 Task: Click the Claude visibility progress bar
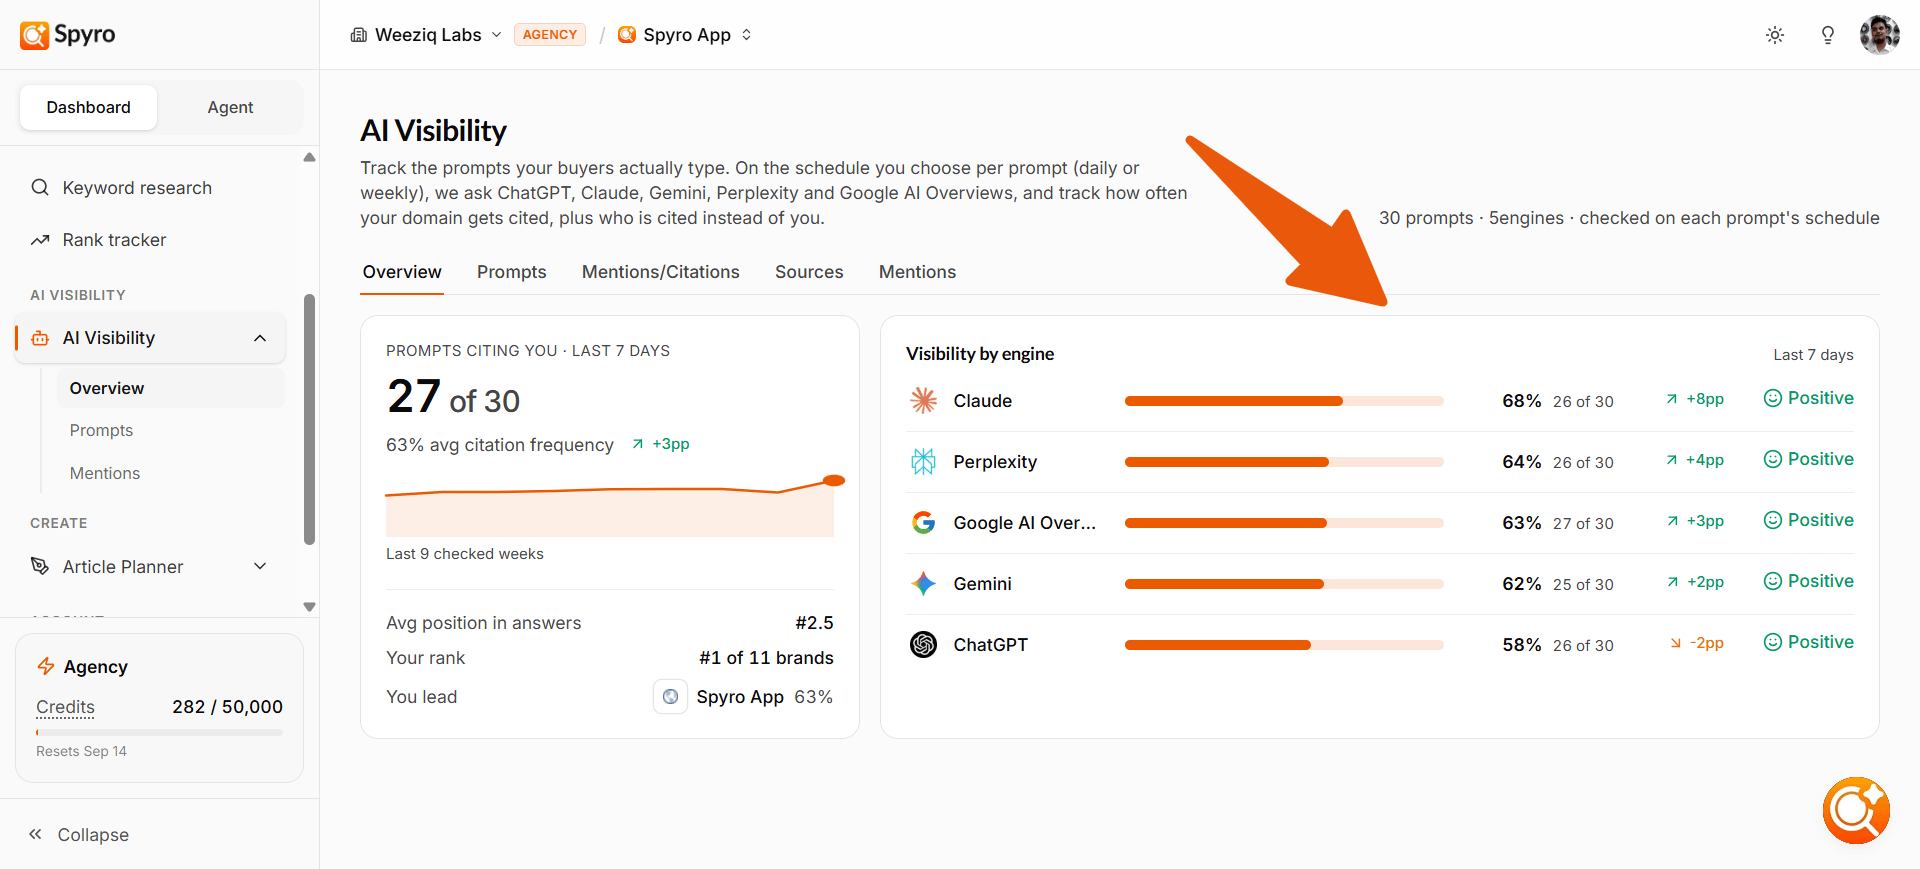tap(1284, 401)
